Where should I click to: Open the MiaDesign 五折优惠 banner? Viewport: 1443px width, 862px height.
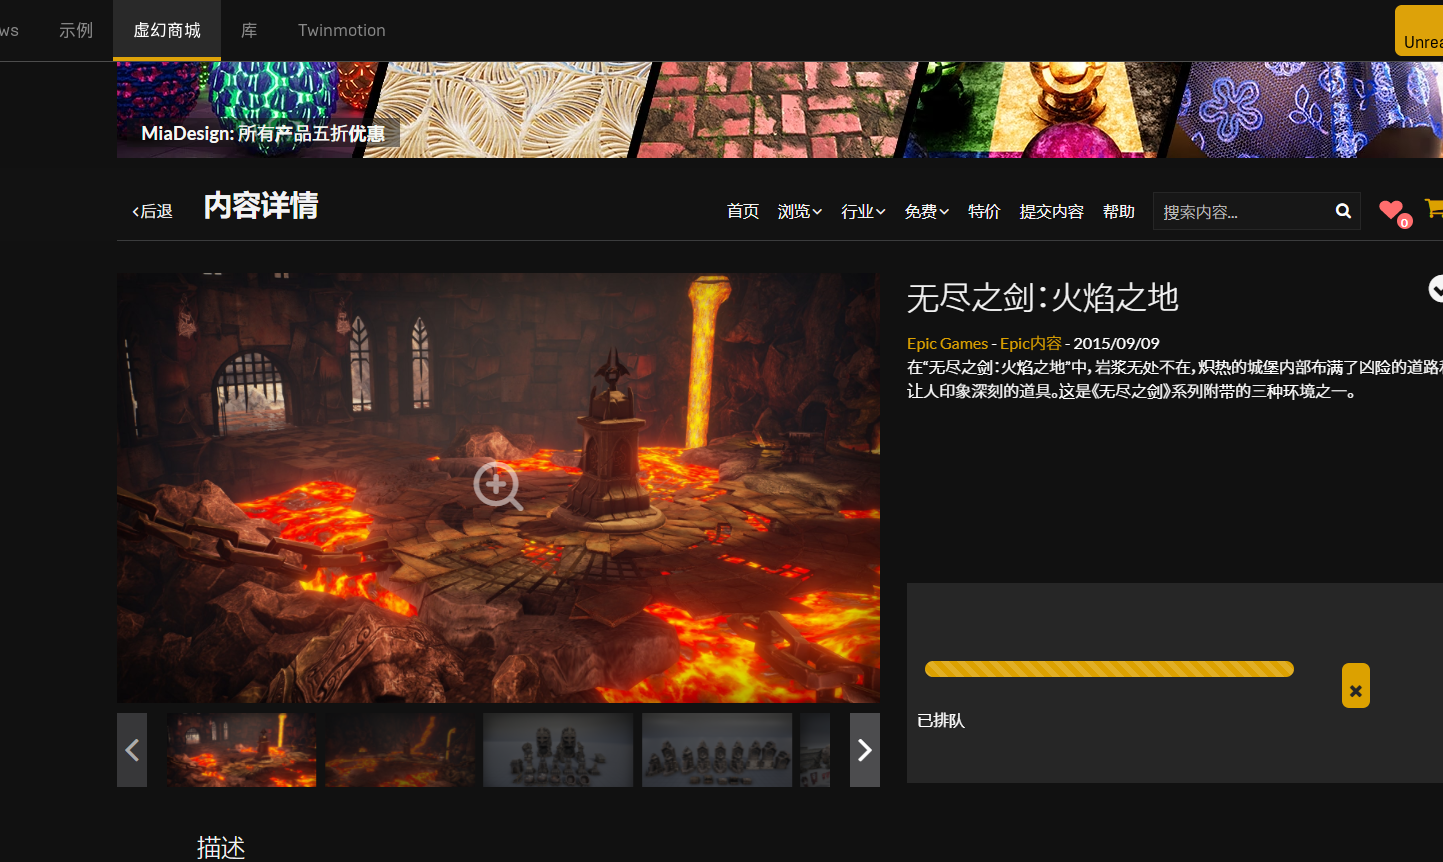point(780,110)
